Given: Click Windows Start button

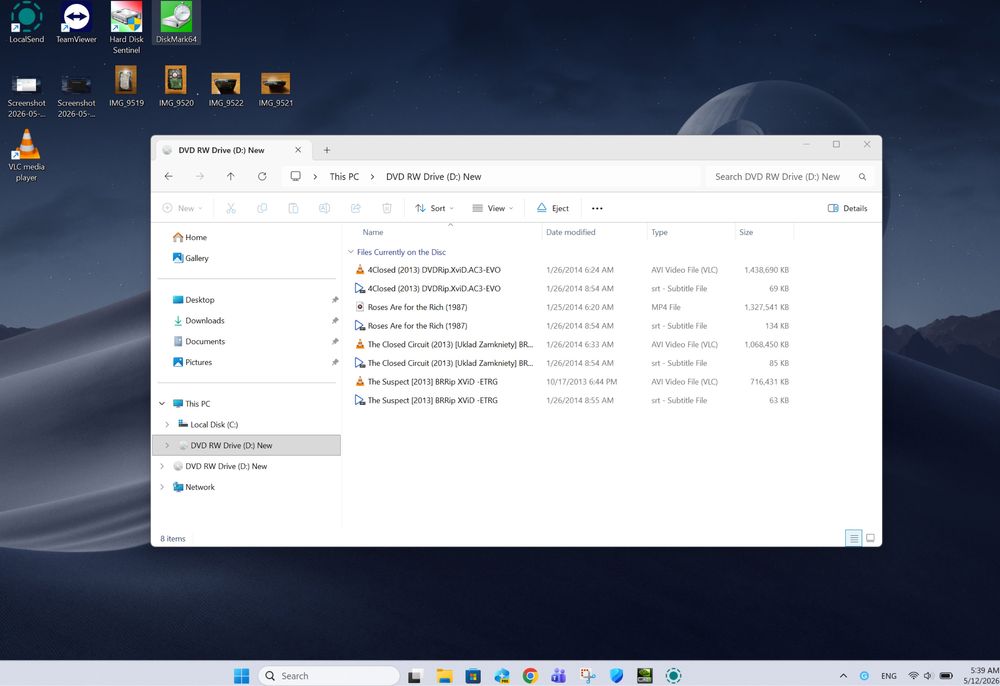Looking at the screenshot, I should (x=242, y=676).
